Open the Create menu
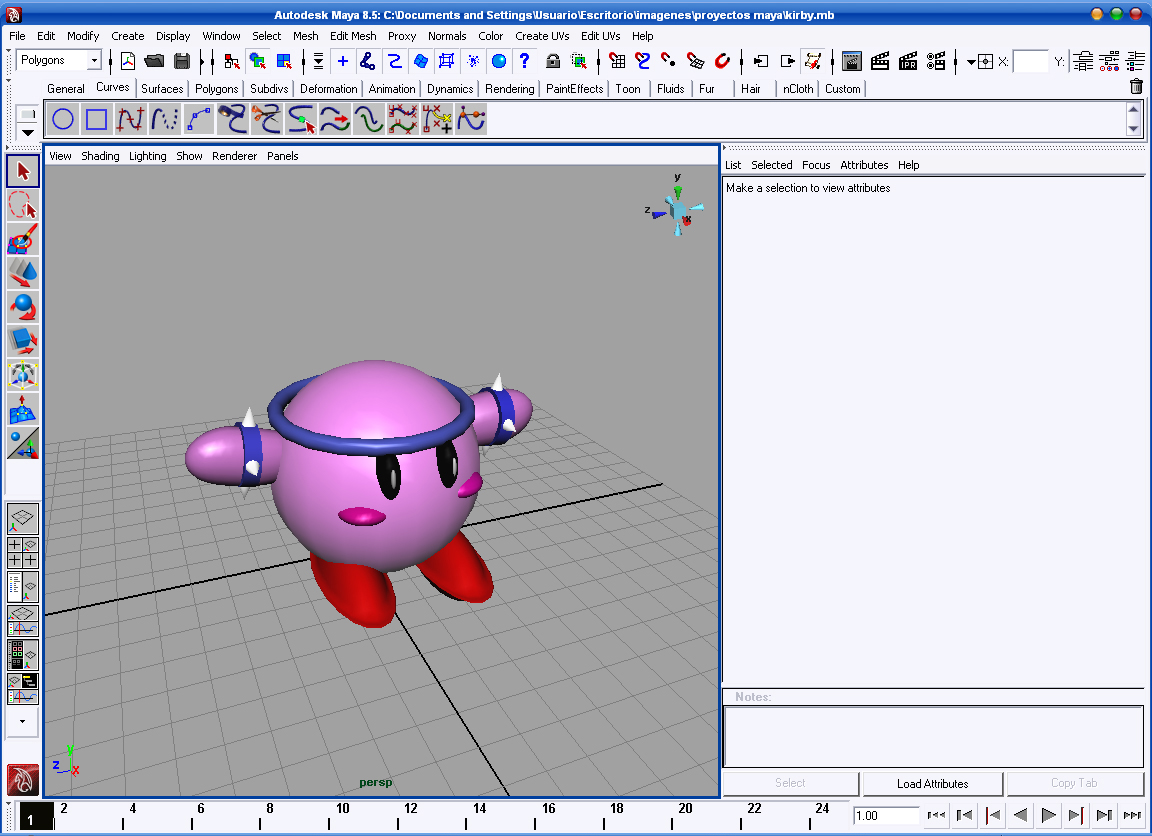This screenshot has height=836, width=1152. (128, 36)
